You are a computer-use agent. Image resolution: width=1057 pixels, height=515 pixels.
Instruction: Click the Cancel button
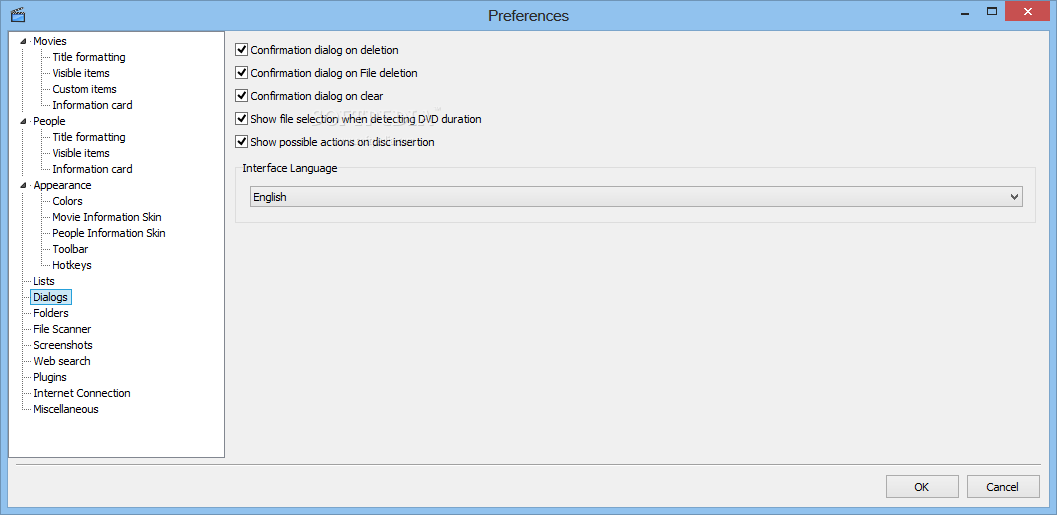pyautogui.click(x=1002, y=487)
